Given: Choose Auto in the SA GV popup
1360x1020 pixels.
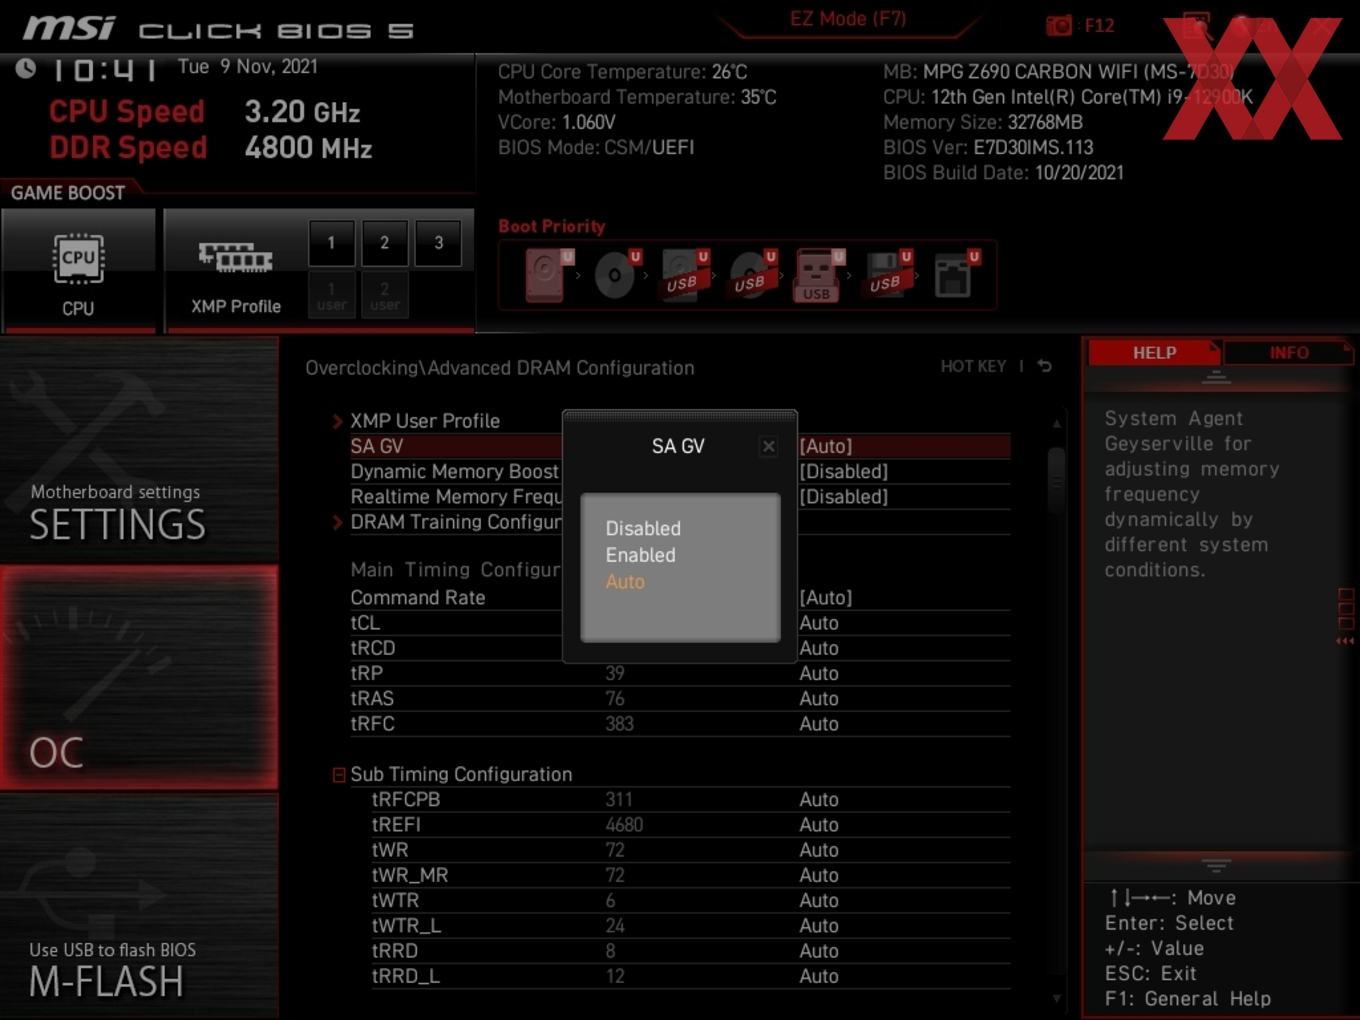Looking at the screenshot, I should pos(625,582).
